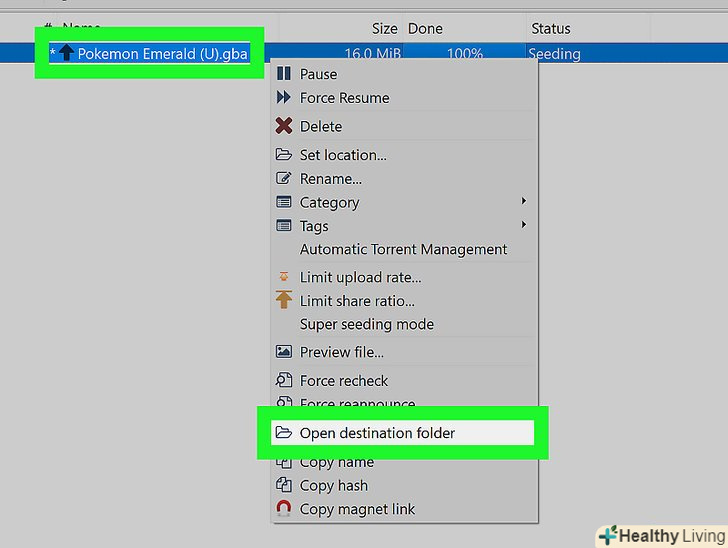Screen dimensions: 728x548
Task: Open the Category submenu entry
Action: [x=404, y=202]
